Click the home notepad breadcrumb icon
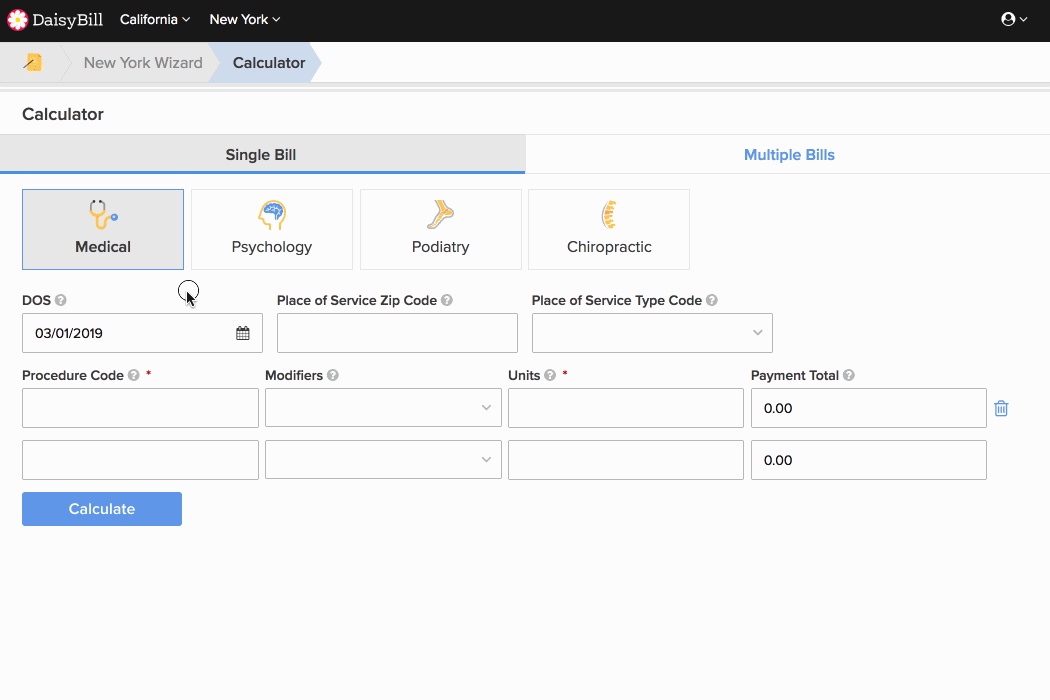 [x=32, y=62]
